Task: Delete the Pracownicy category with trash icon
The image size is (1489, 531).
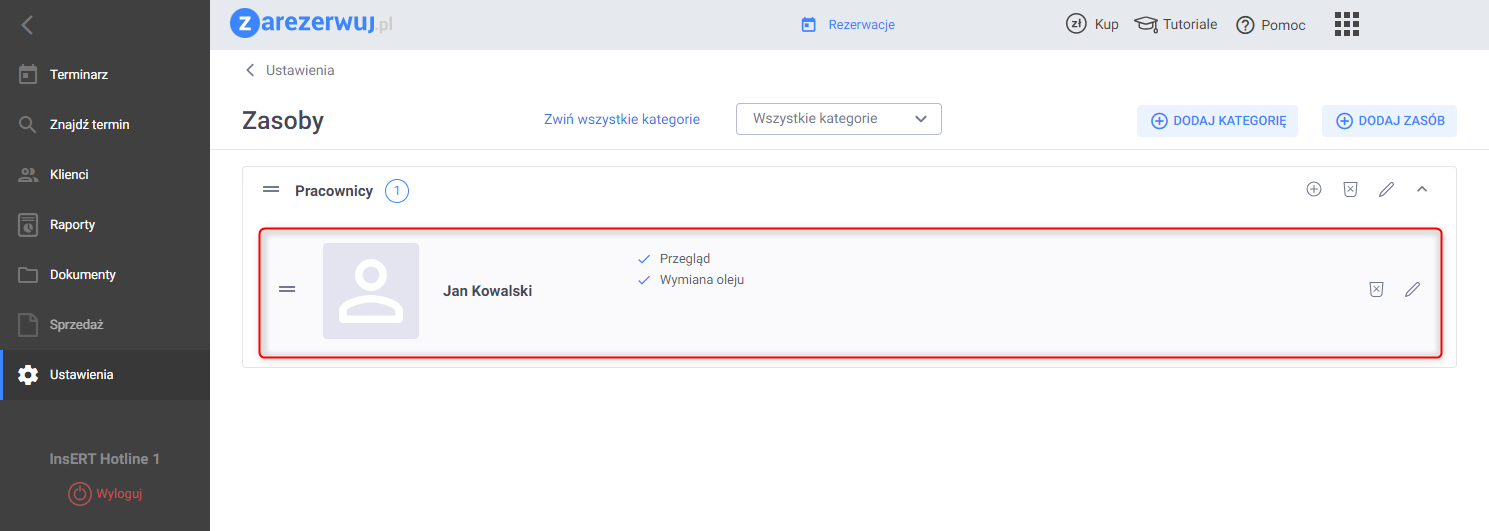Action: 1350,189
